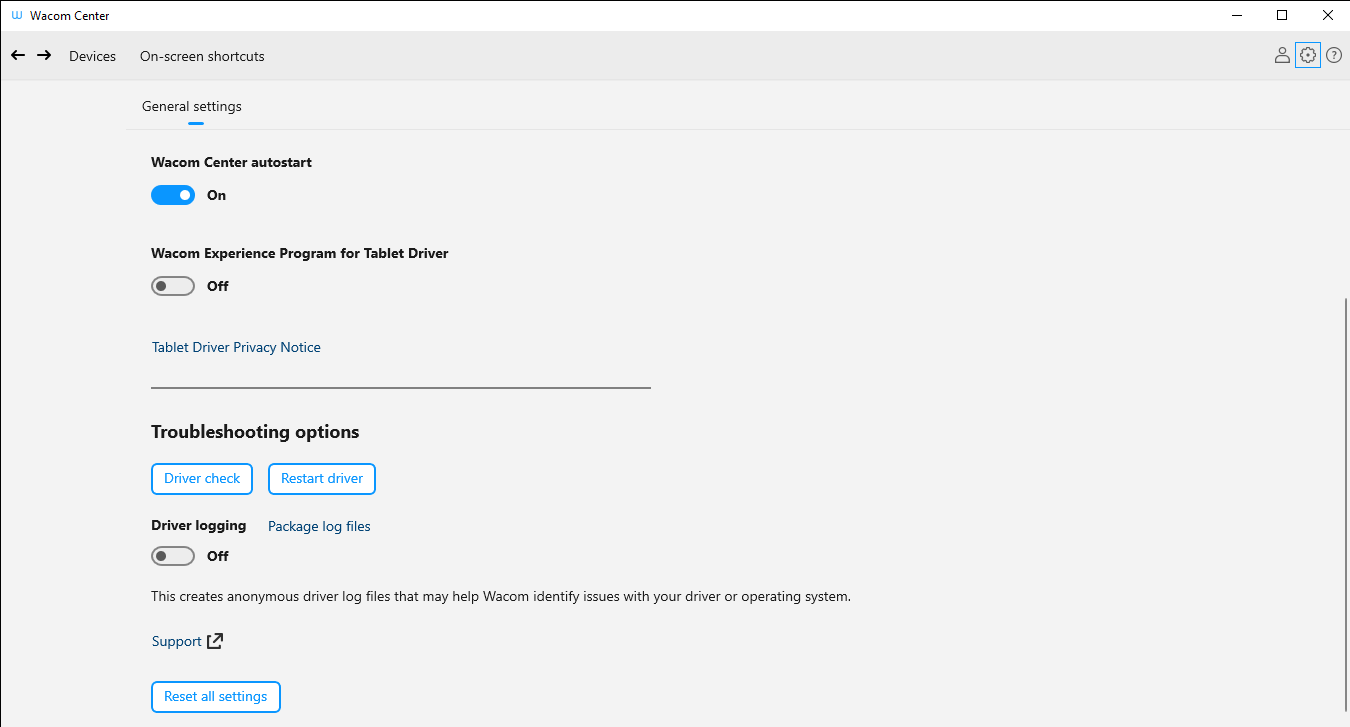Open the user account profile icon

pyautogui.click(x=1282, y=56)
